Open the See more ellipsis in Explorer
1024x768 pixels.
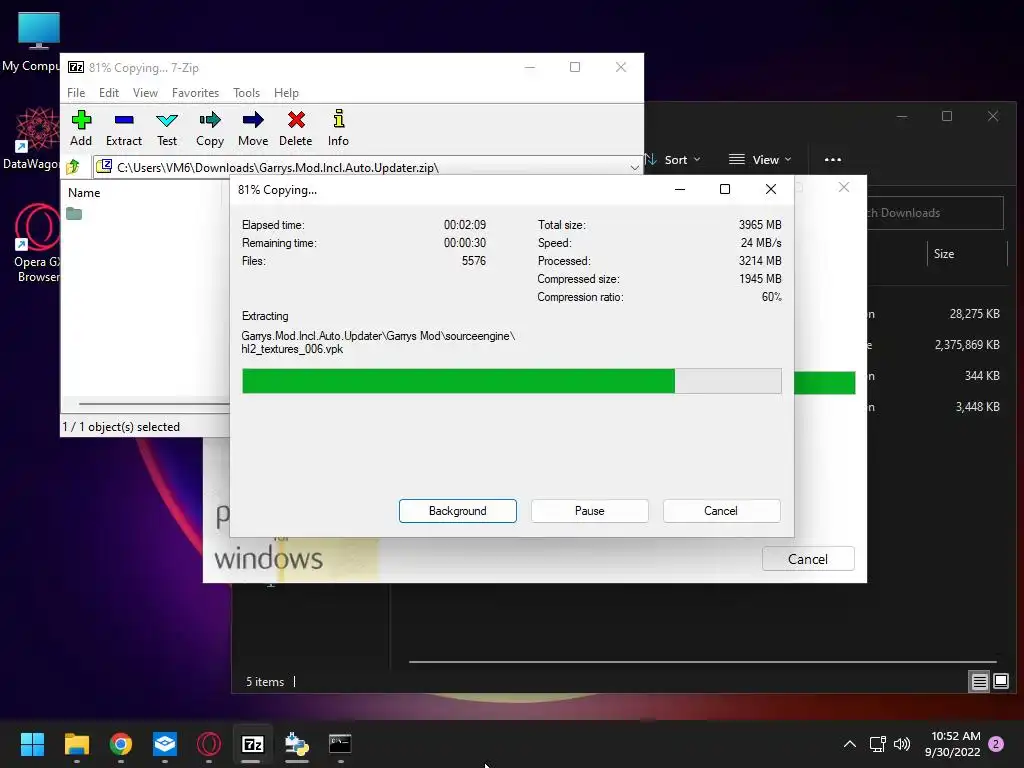[833, 159]
